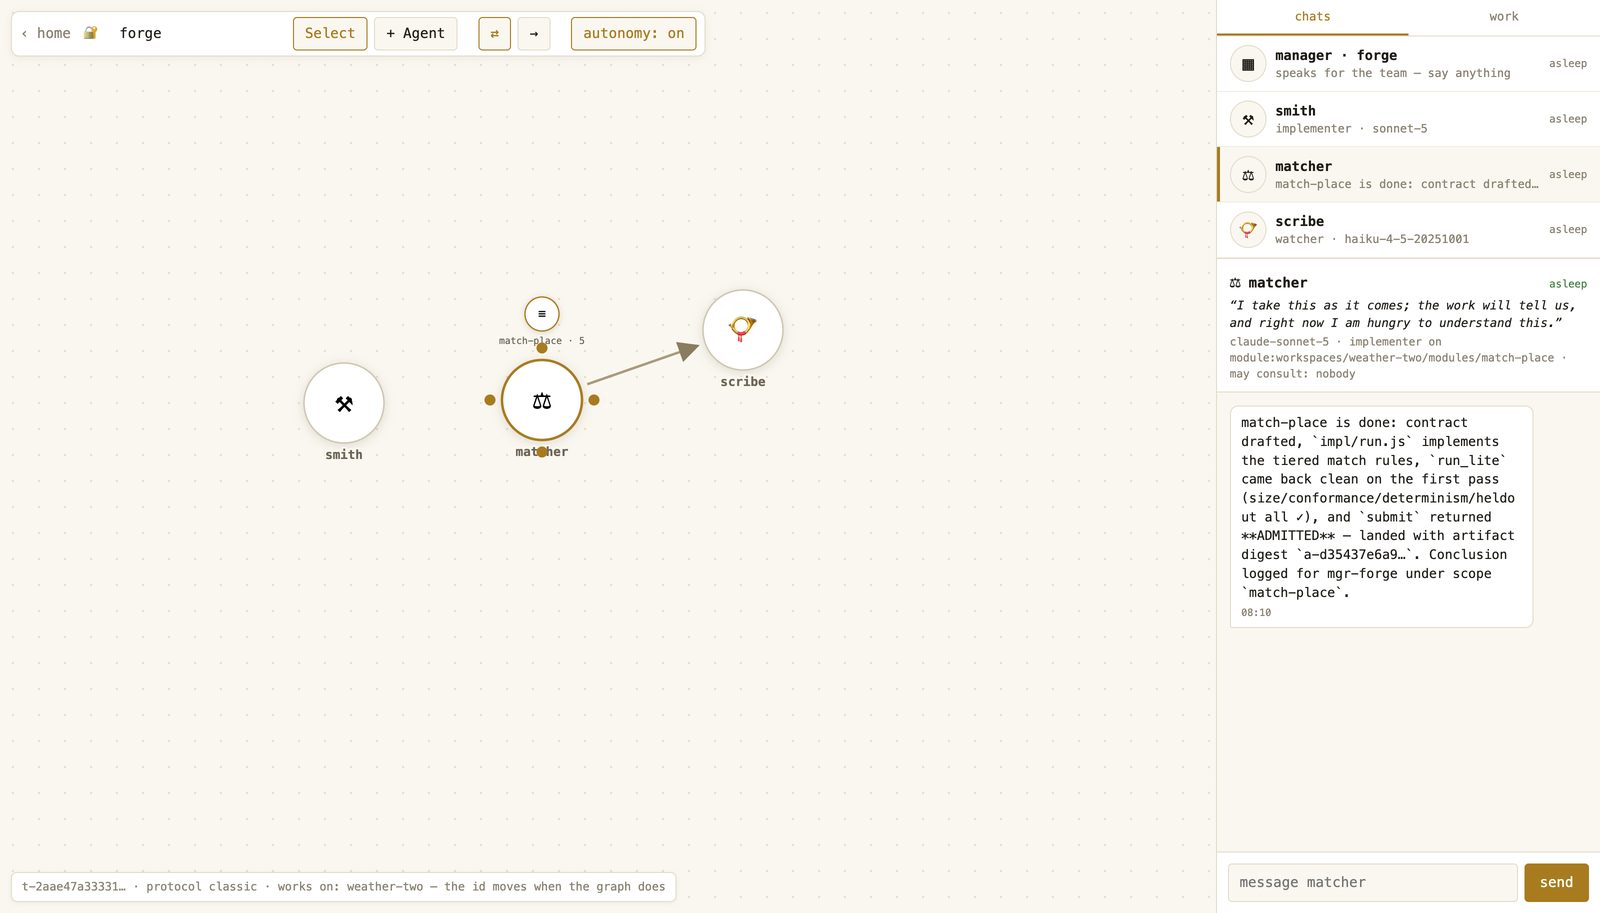Viewport: 1600px width, 913px height.
Task: Click the scribe avatar icon in chats list
Action: coord(1248,230)
